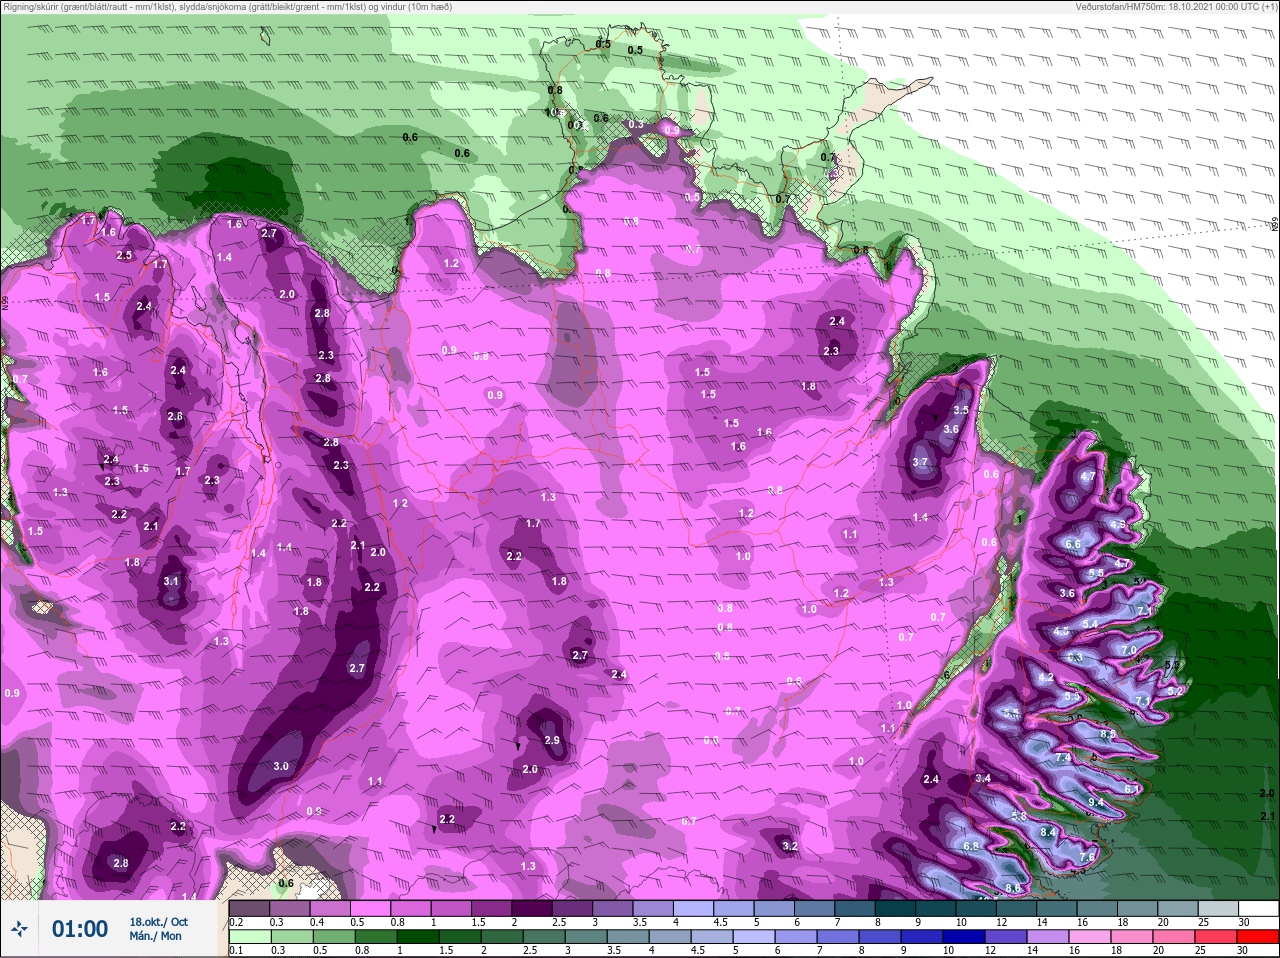Select the '18.okt./ Oct' date label
The image size is (1280, 958).
point(158,922)
